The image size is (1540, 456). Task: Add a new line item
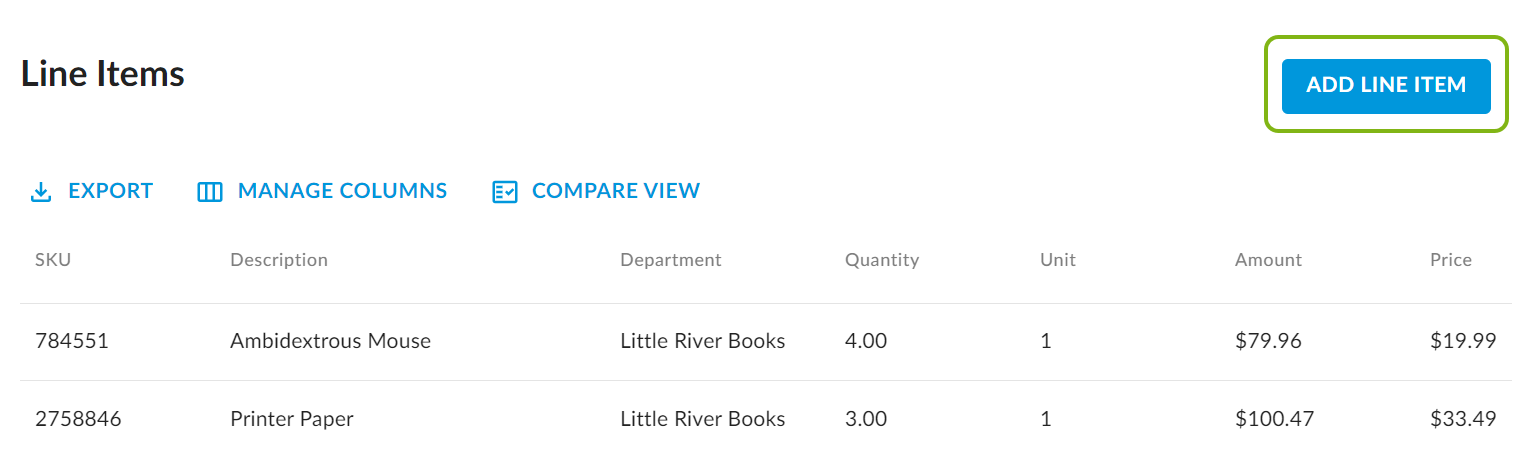(1386, 86)
